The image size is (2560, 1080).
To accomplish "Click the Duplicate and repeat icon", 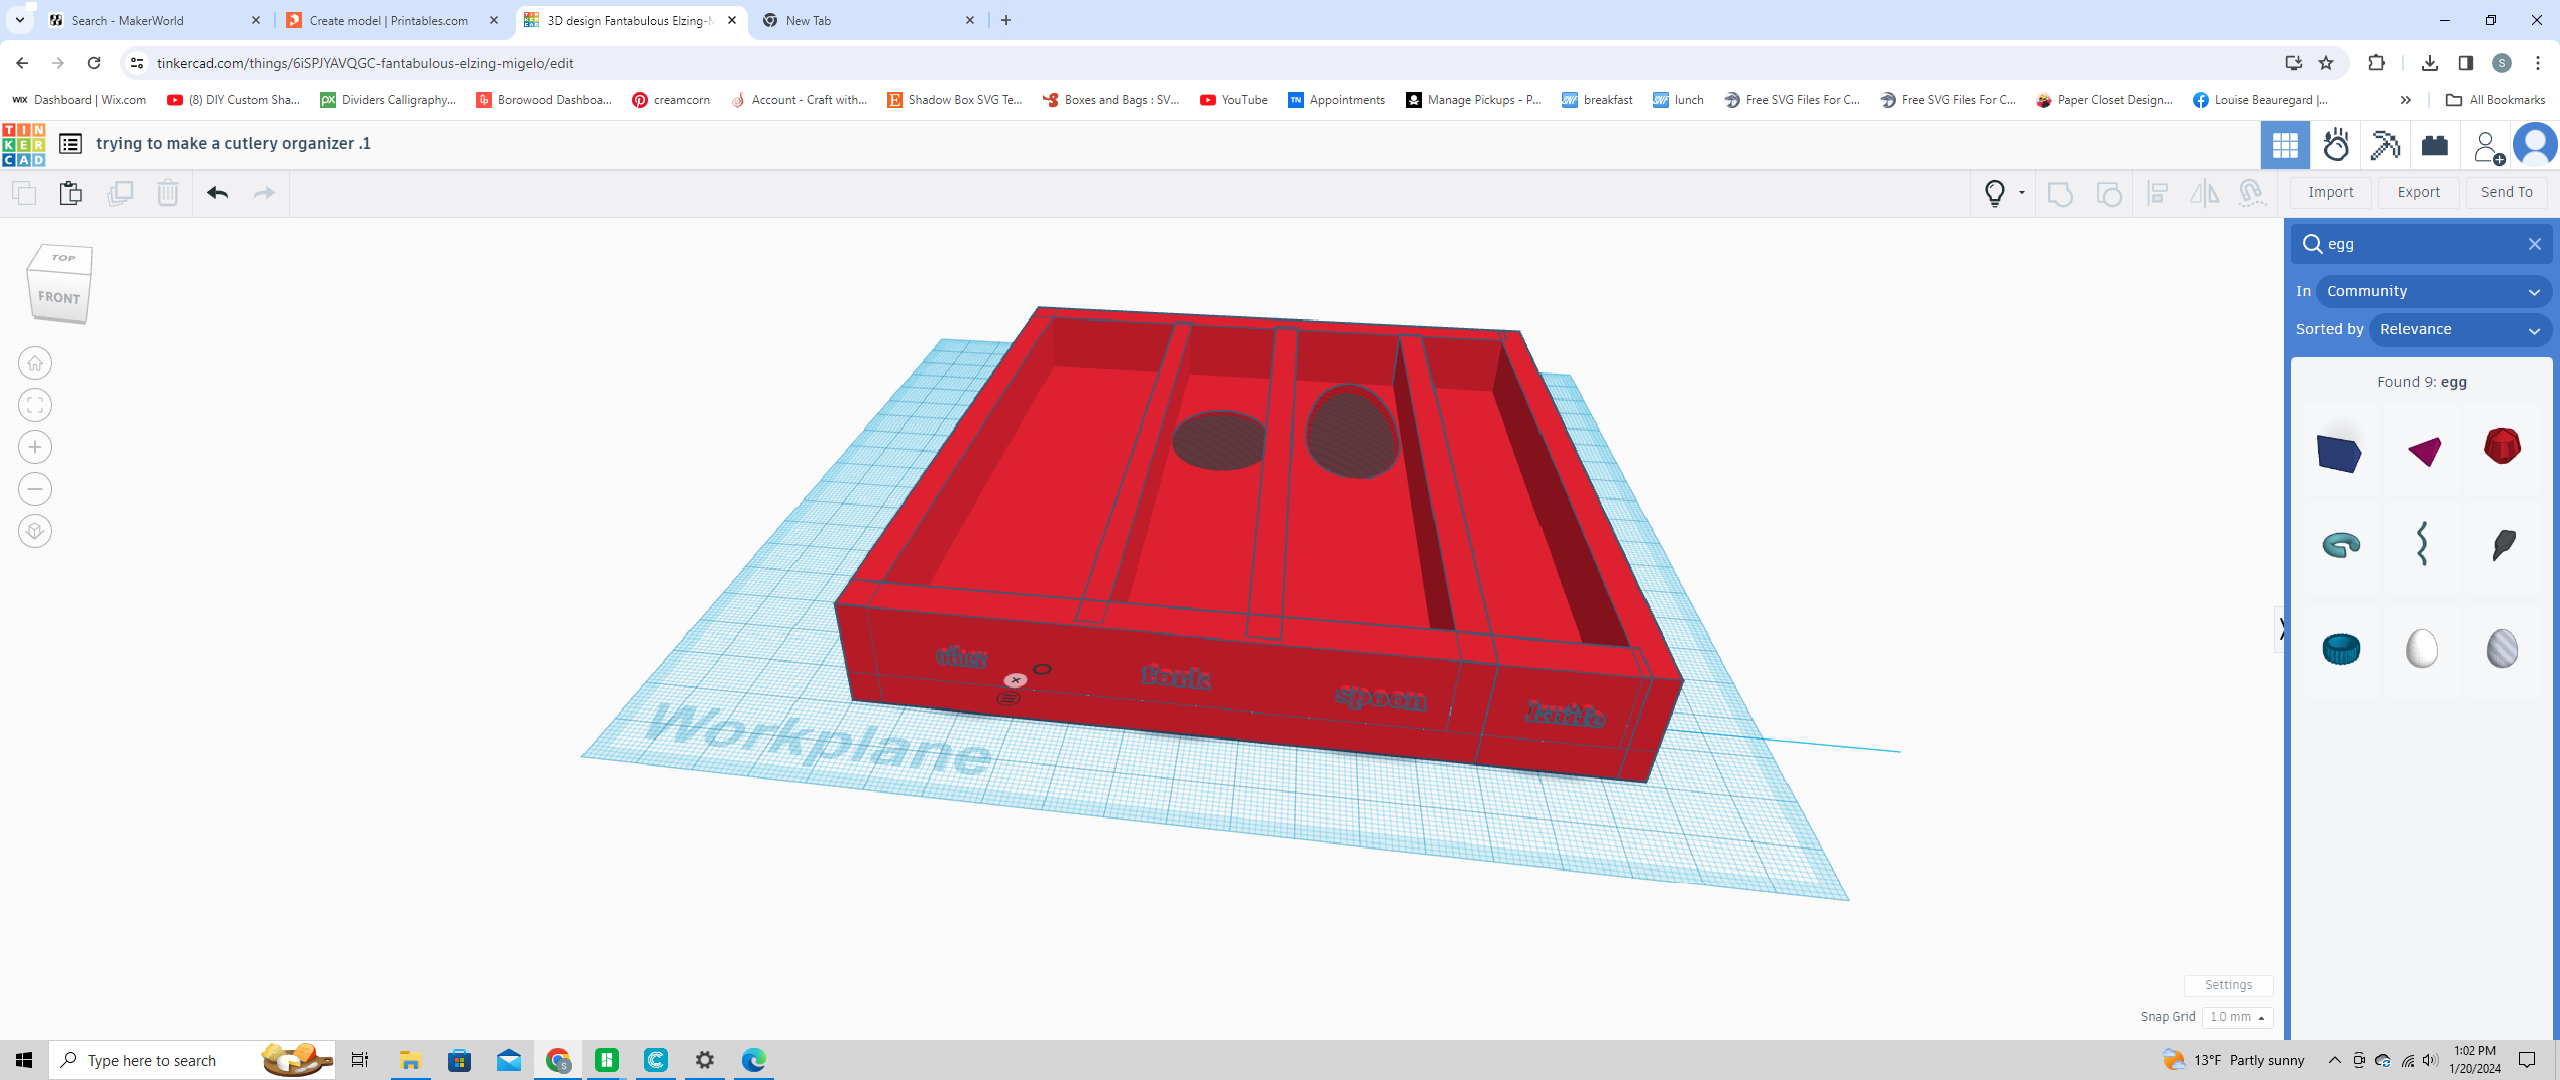I will click(x=120, y=193).
